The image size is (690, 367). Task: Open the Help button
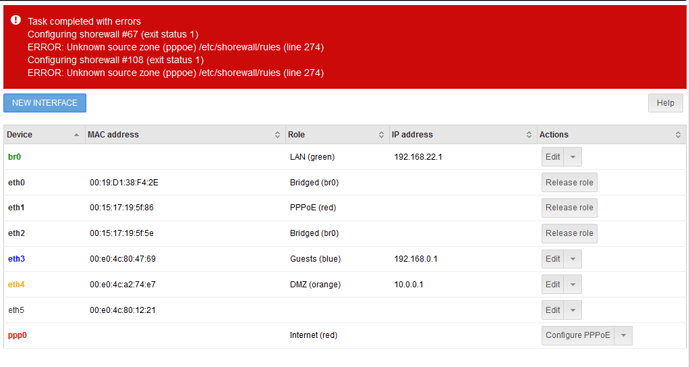(665, 103)
